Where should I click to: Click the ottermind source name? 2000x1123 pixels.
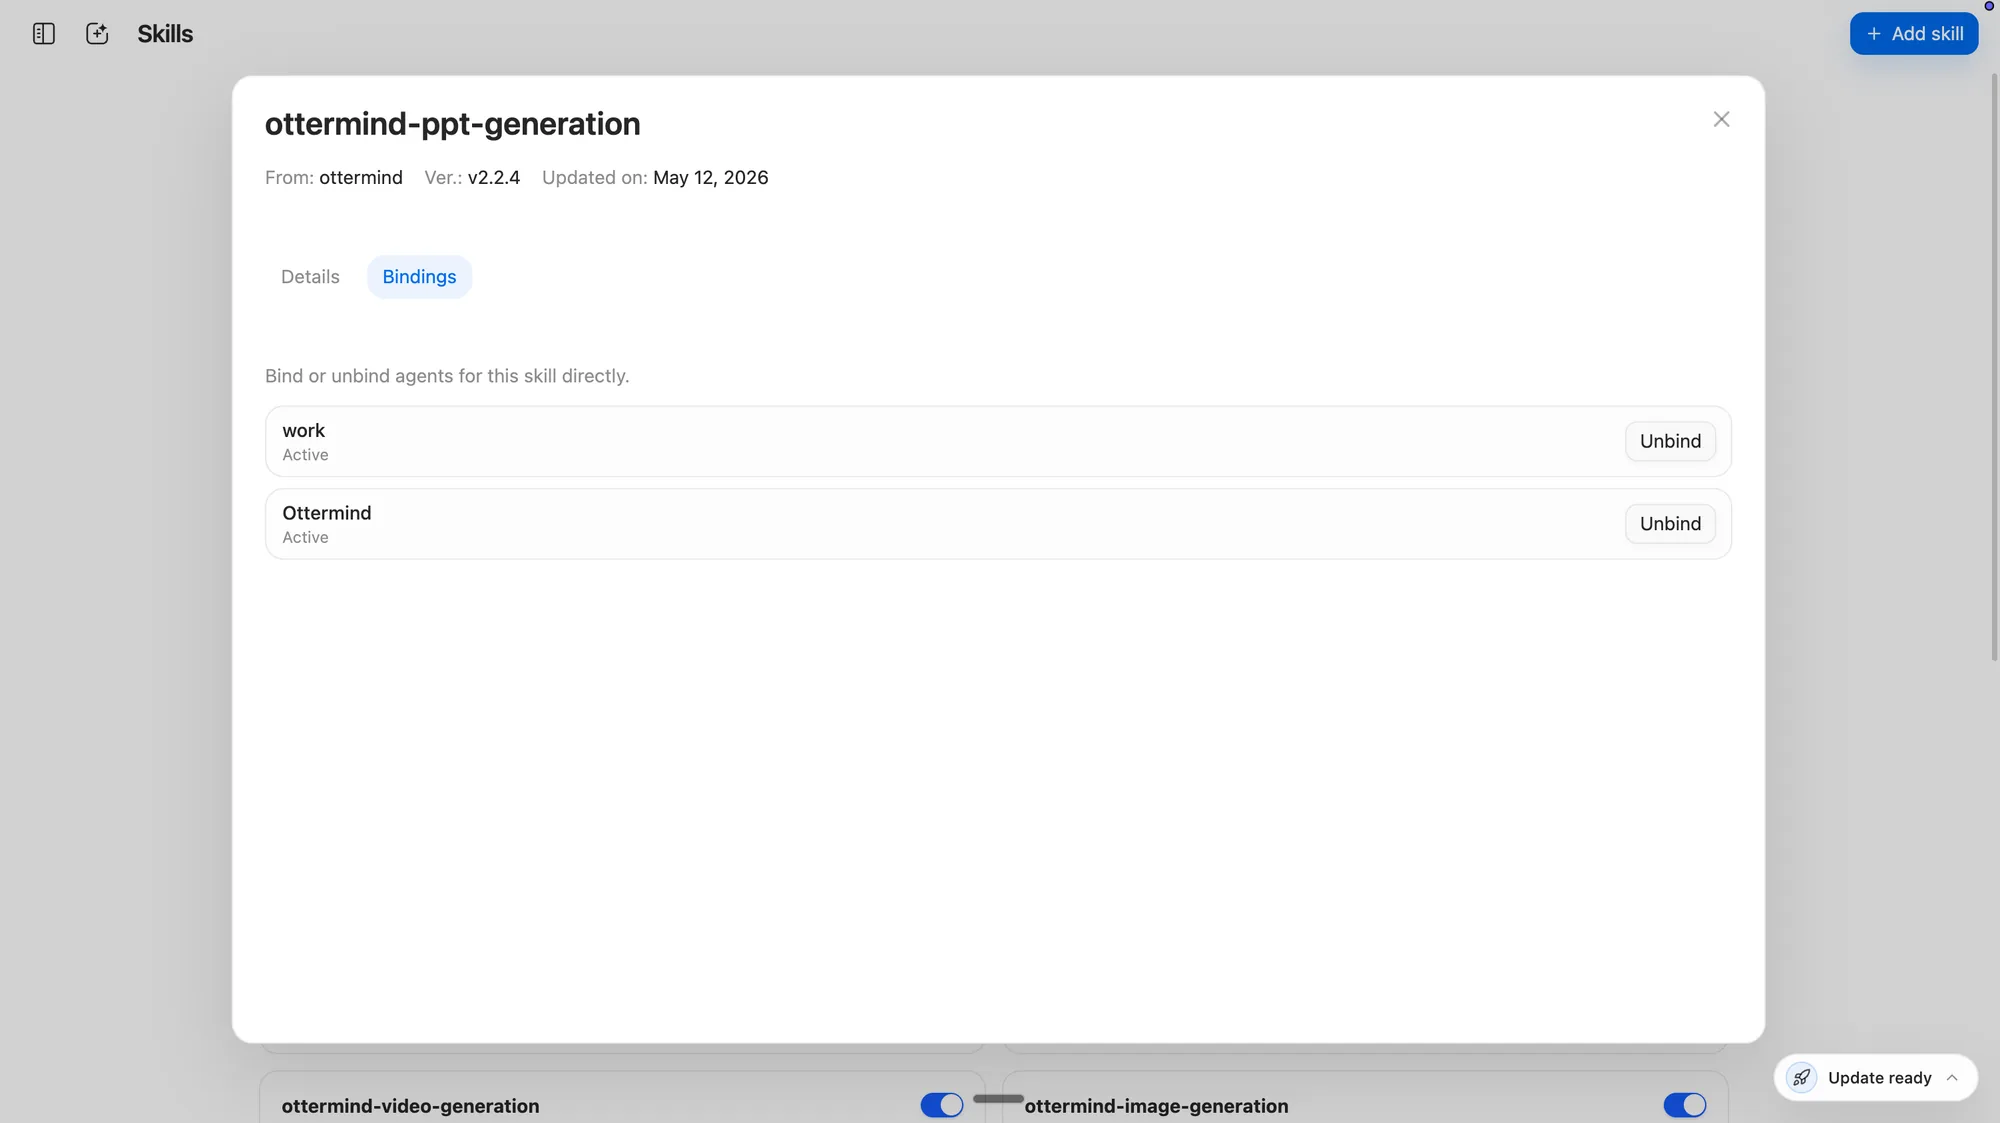(361, 178)
